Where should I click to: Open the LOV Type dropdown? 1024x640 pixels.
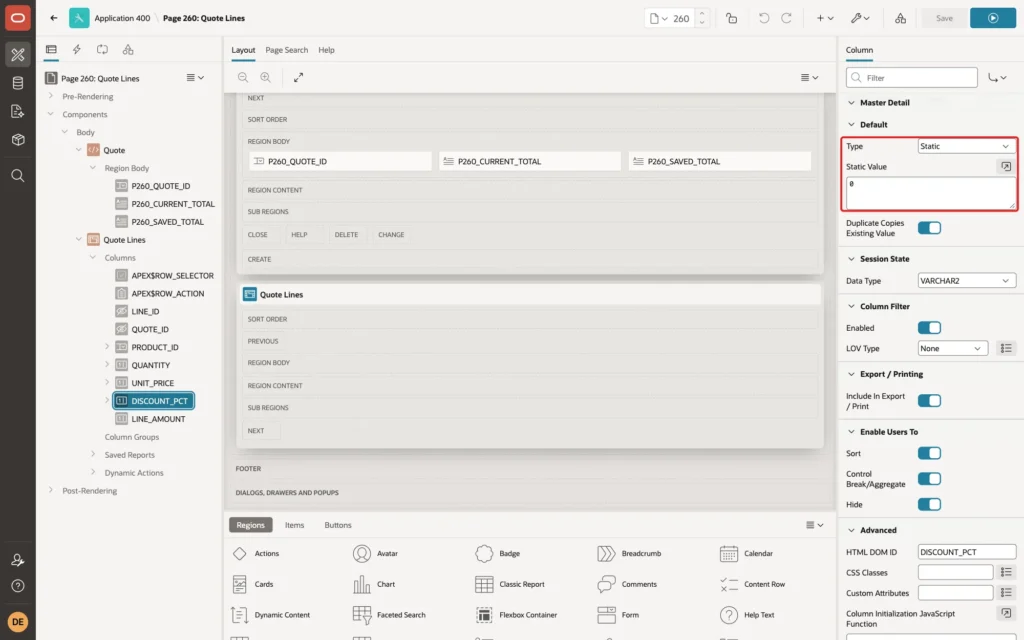pyautogui.click(x=952, y=349)
